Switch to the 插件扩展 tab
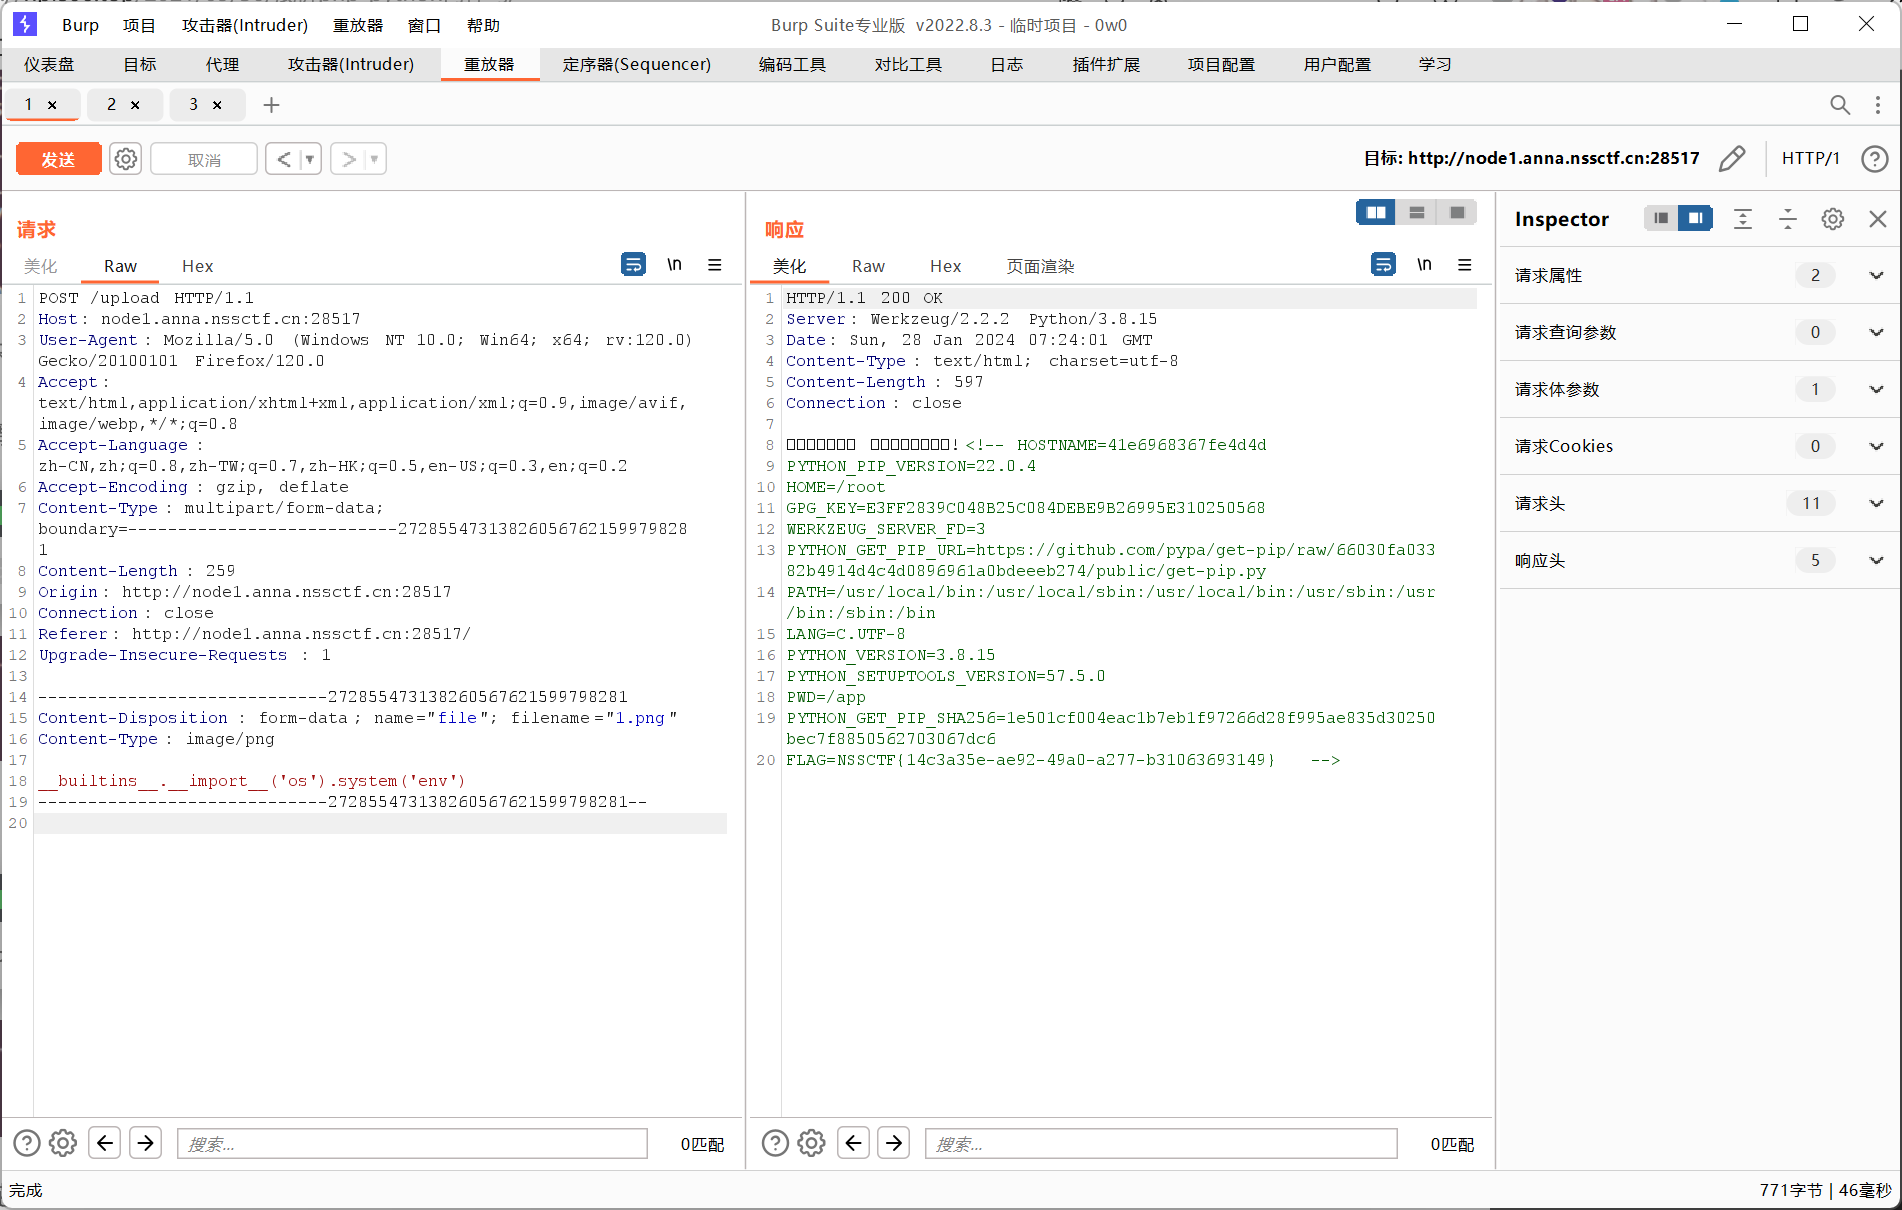The height and width of the screenshot is (1210, 1902). pyautogui.click(x=1106, y=64)
